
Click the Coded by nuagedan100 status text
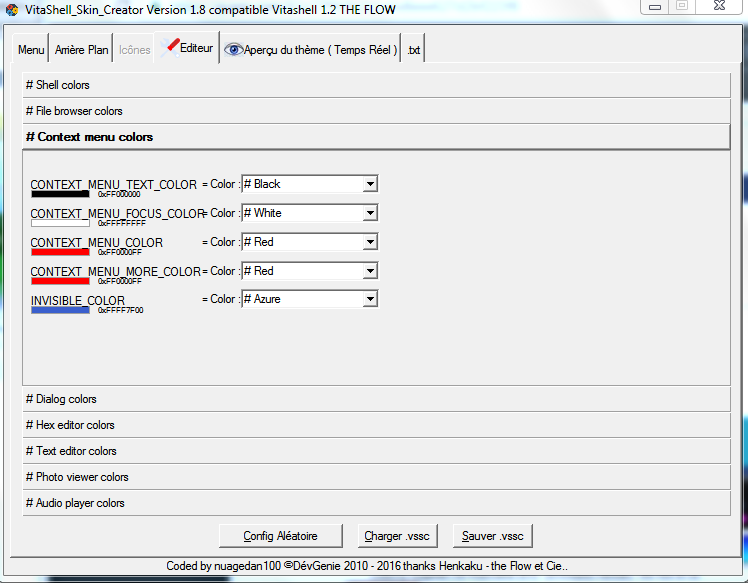367,566
